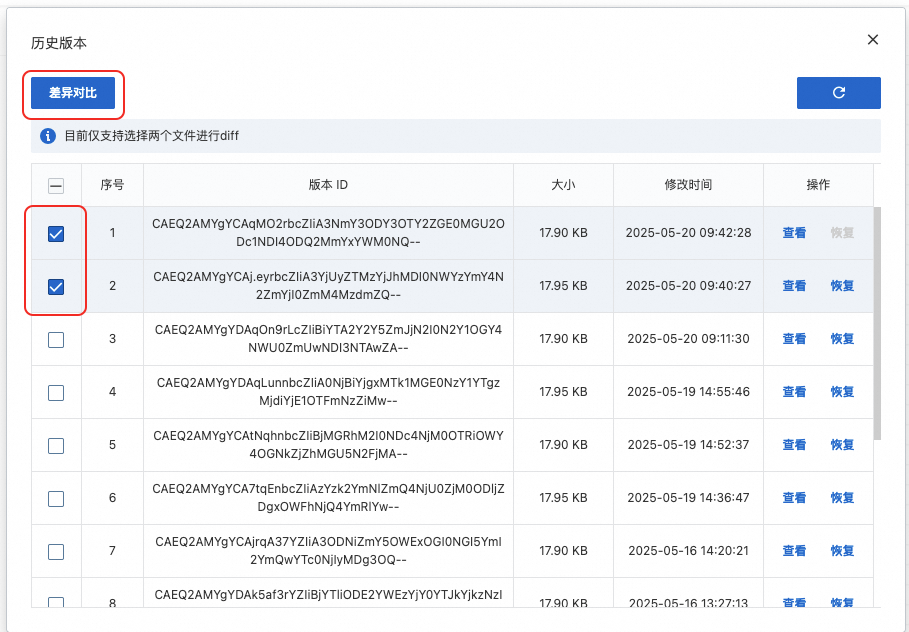Click 恢复 for version 4
The image size is (909, 632).
click(x=842, y=392)
